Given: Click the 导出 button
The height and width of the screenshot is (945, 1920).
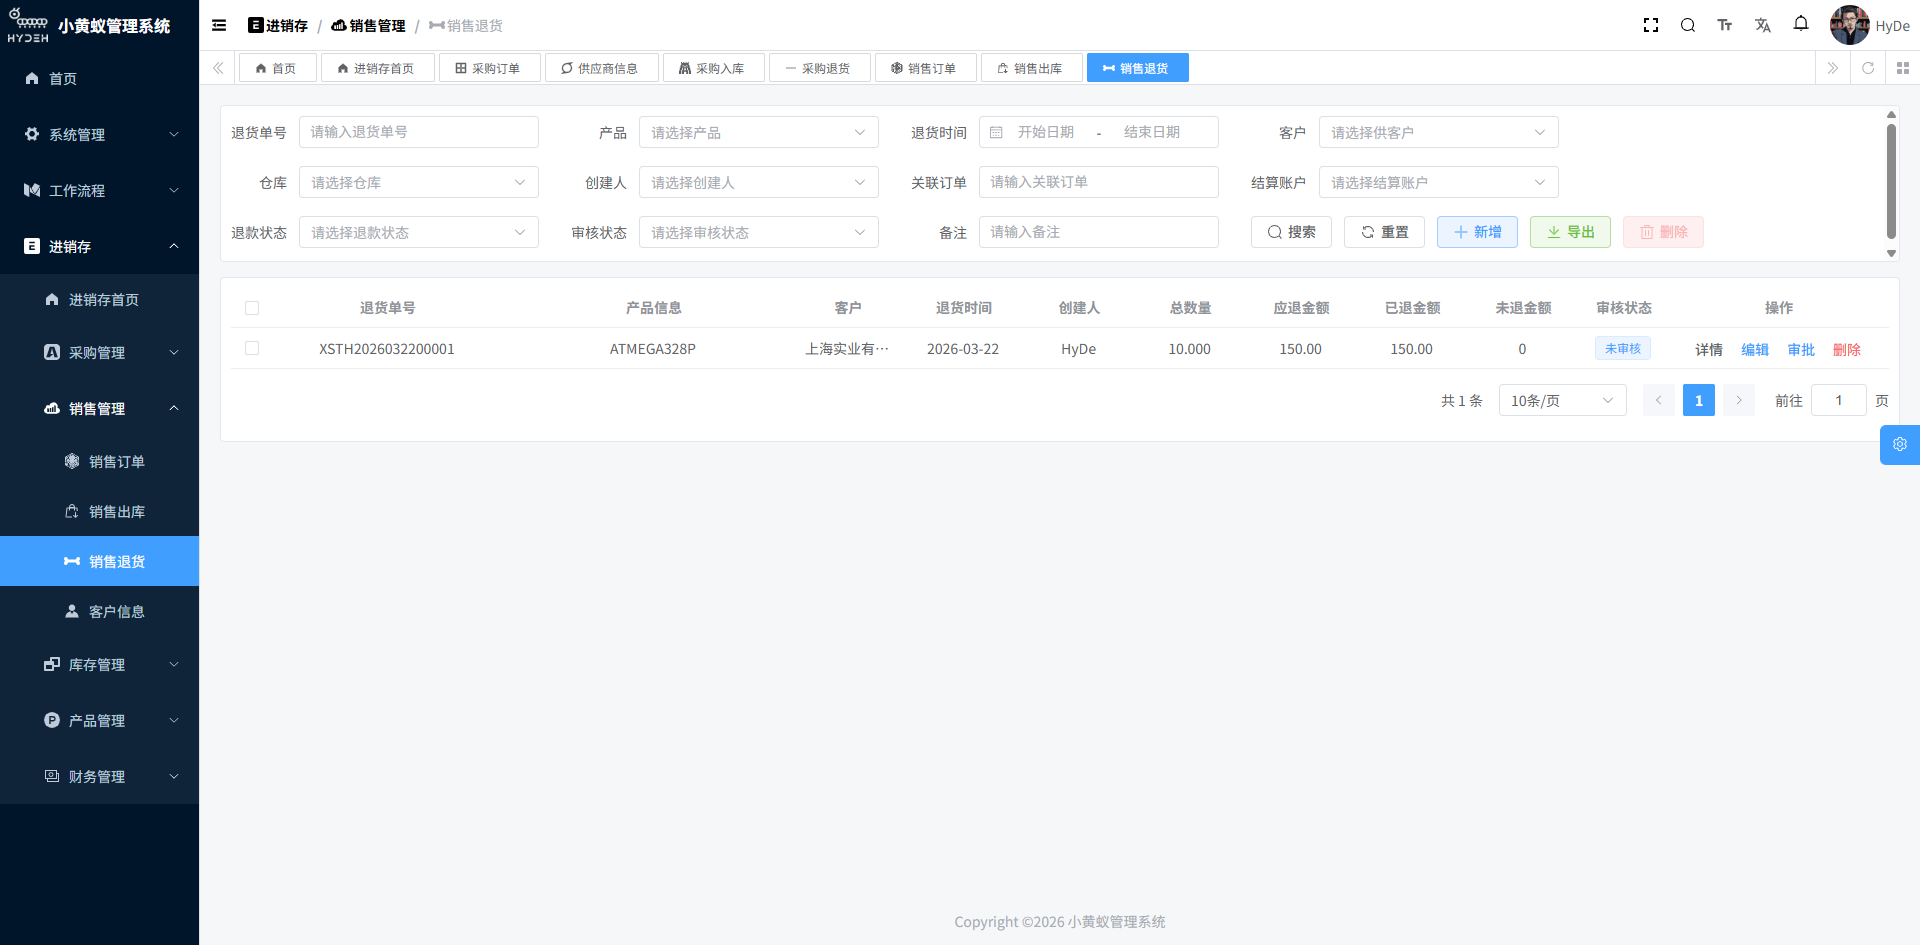Looking at the screenshot, I should coord(1570,232).
